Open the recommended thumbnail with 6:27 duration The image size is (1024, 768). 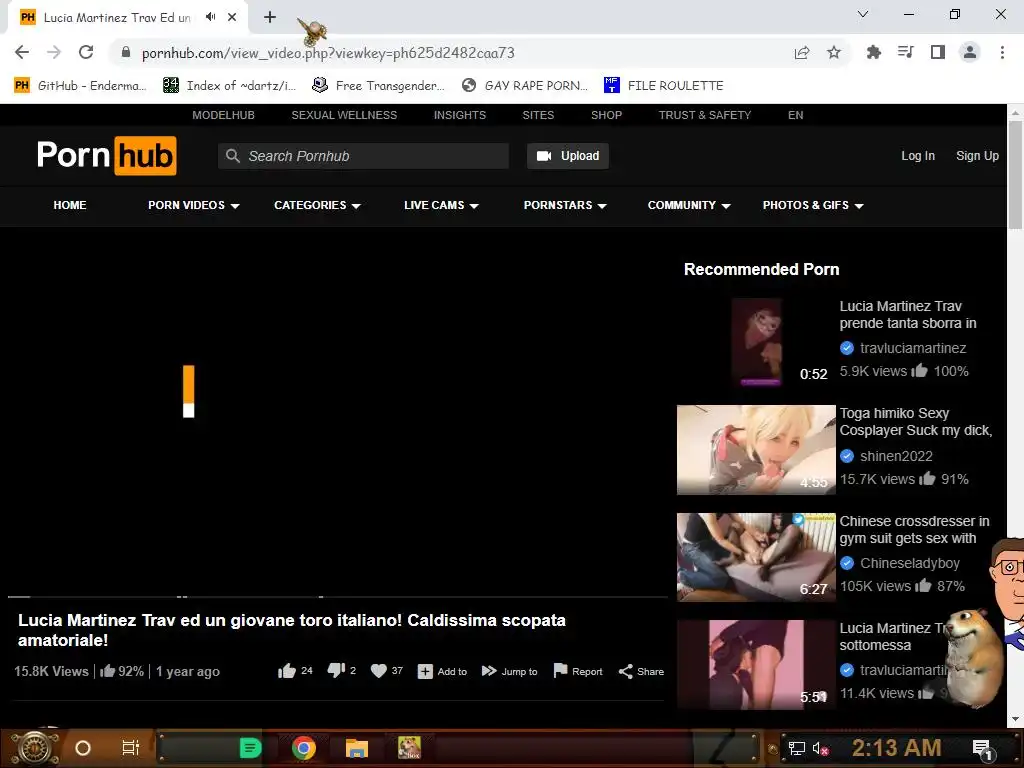[x=756, y=557]
